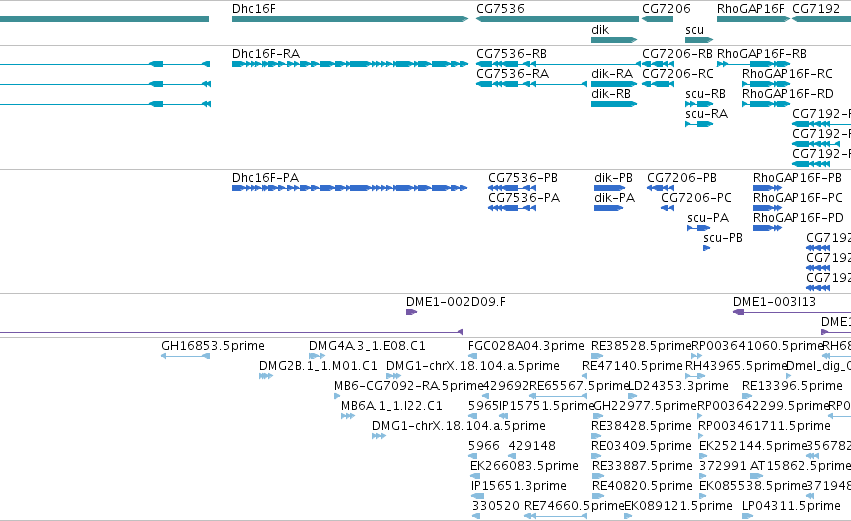The height and width of the screenshot is (521, 851).
Task: Select protein RhoGAP16F-PC
Action: (767, 208)
